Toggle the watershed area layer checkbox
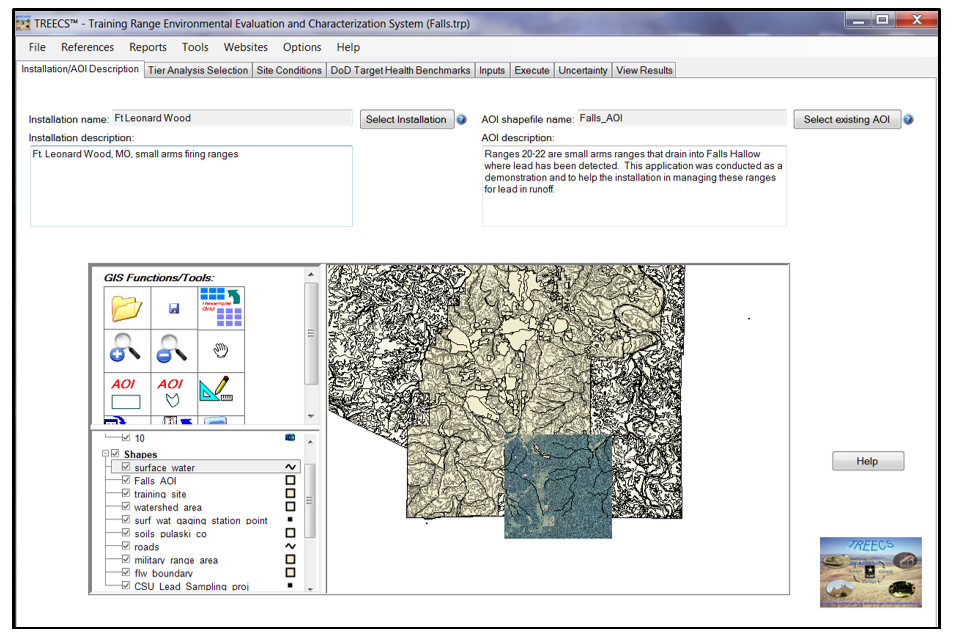 (126, 507)
